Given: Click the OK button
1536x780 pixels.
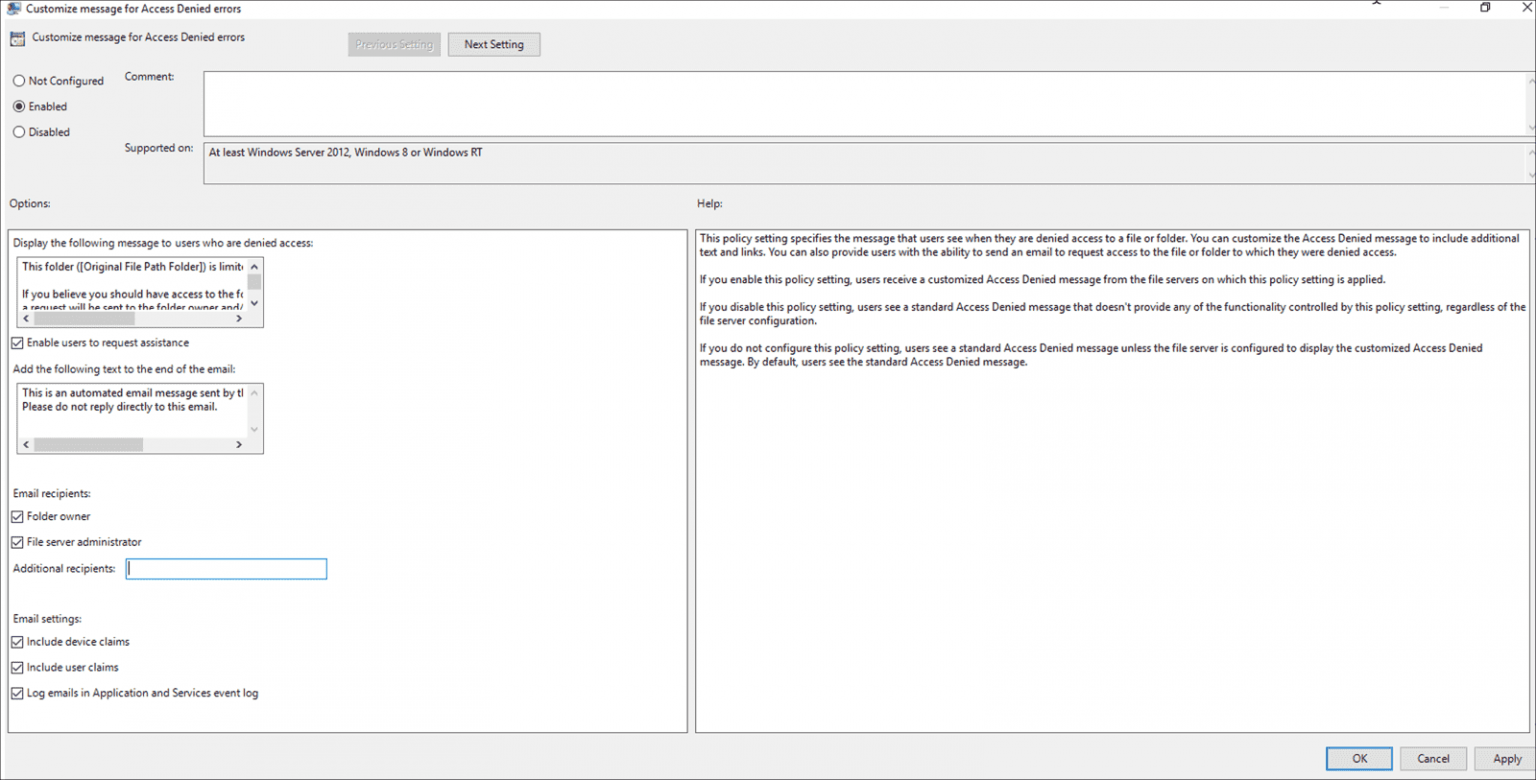Looking at the screenshot, I should [x=1357, y=758].
